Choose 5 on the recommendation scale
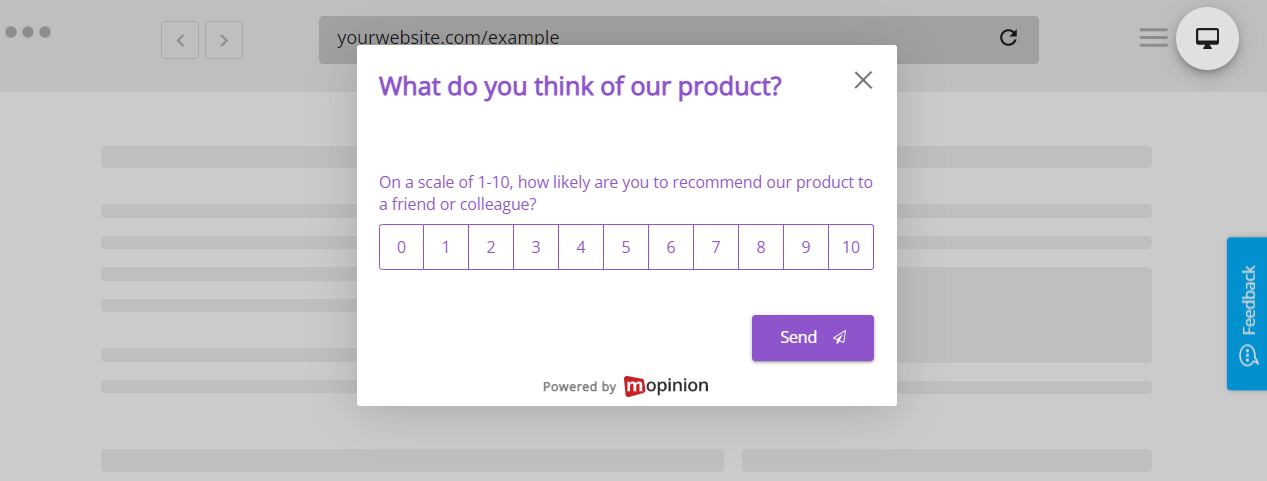The width and height of the screenshot is (1267, 481). coord(626,247)
